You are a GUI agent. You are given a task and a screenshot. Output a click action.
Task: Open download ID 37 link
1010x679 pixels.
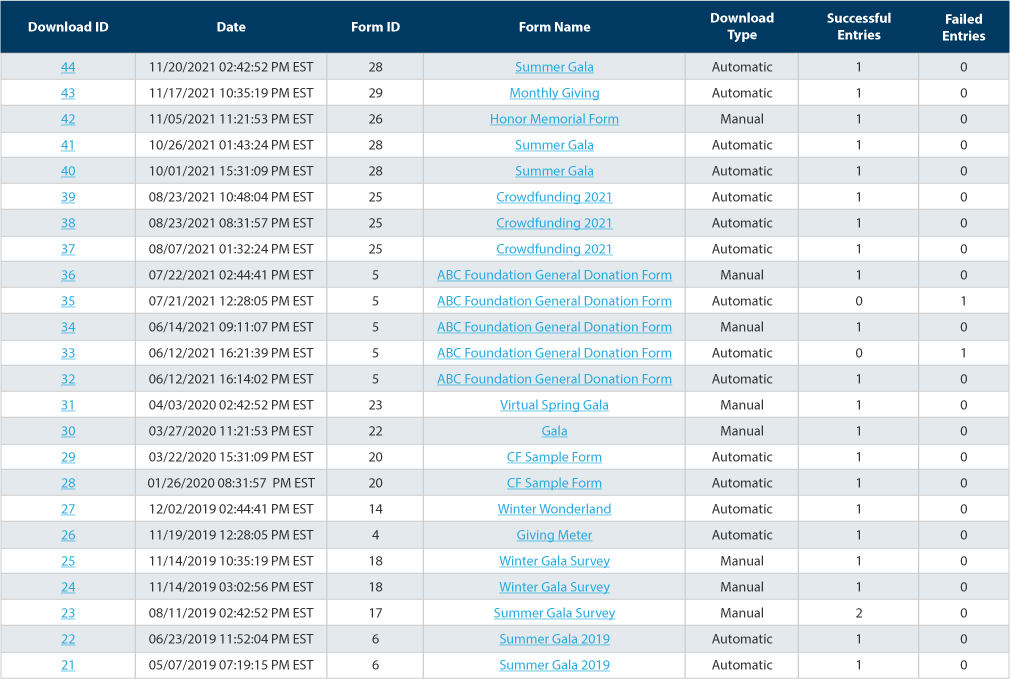click(x=68, y=249)
